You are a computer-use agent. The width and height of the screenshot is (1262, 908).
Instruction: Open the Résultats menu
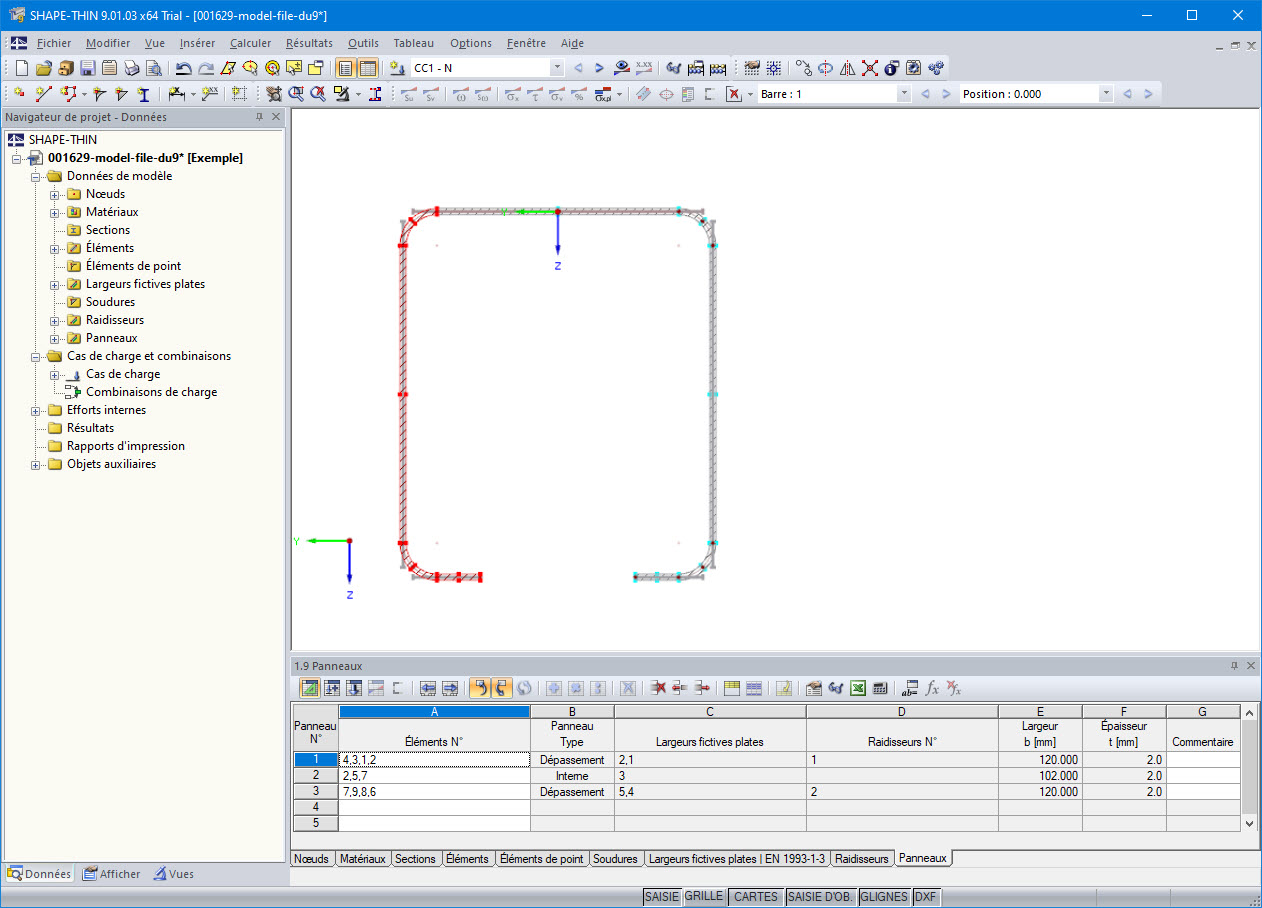click(x=309, y=43)
